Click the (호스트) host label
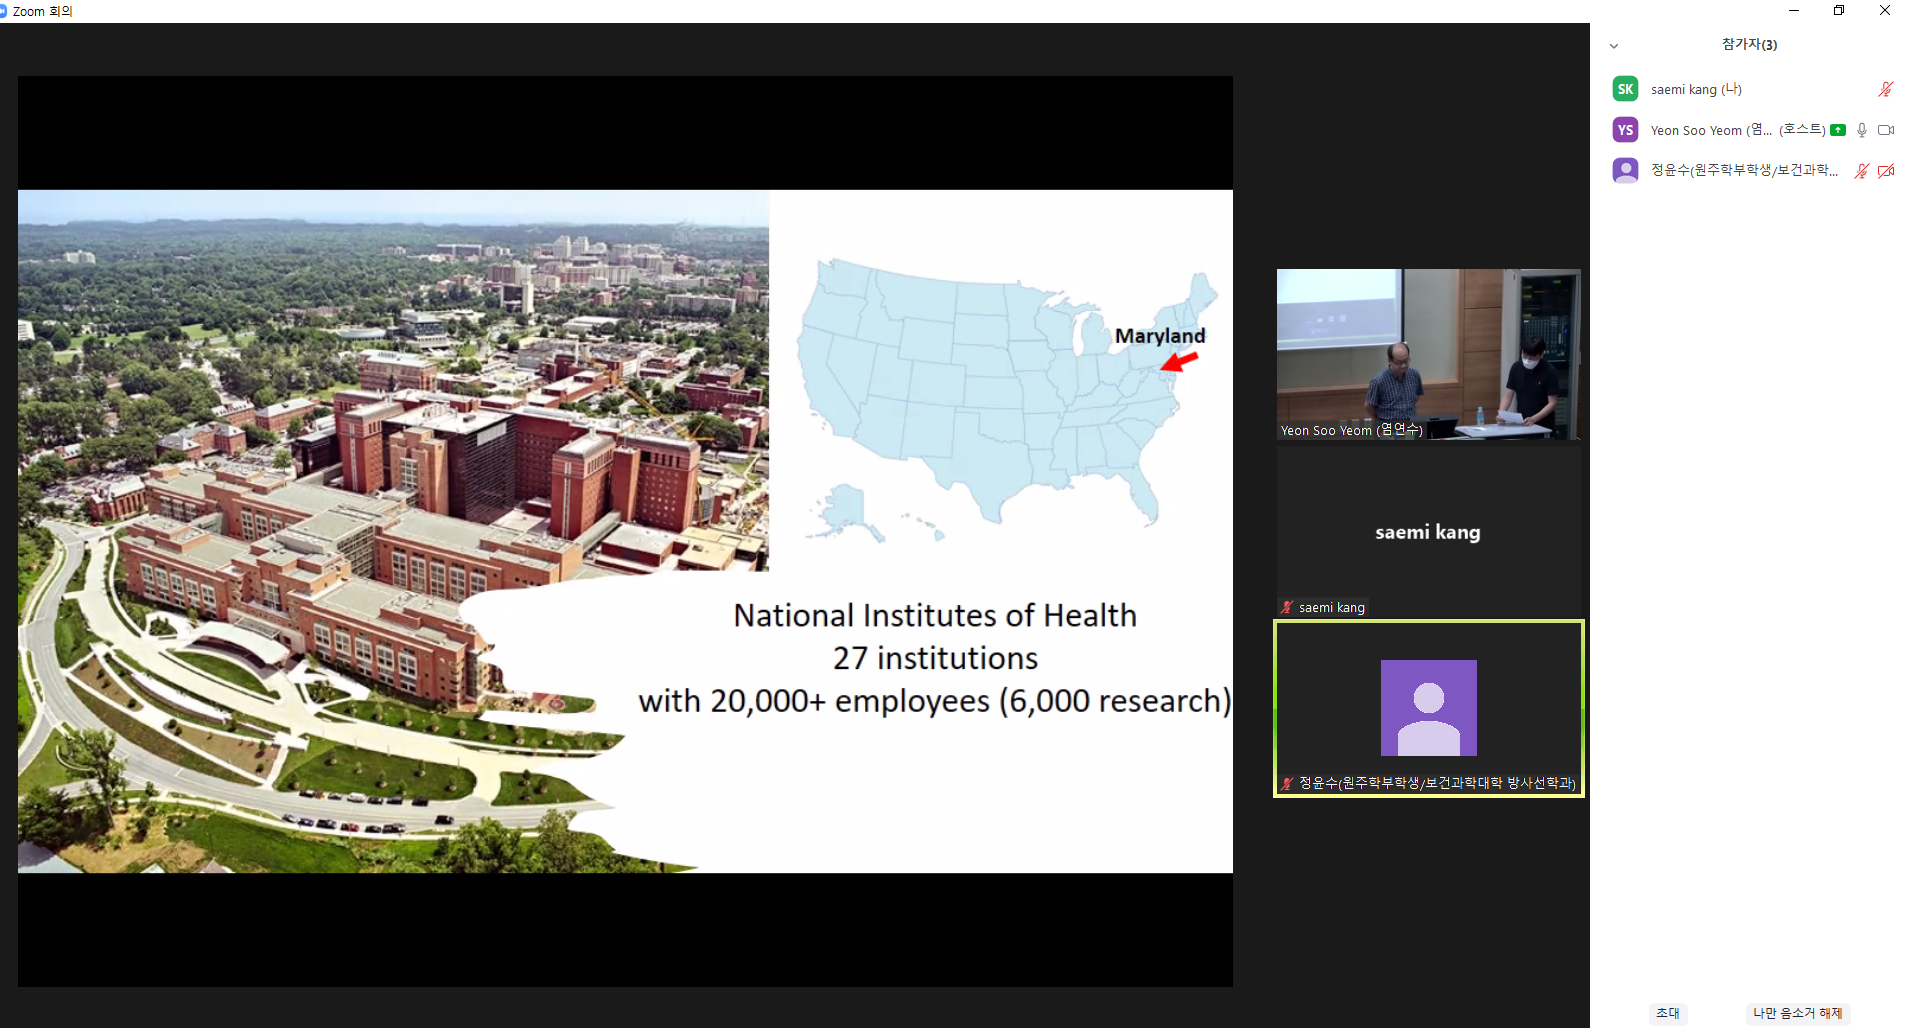This screenshot has height=1028, width=1910. coord(1802,130)
